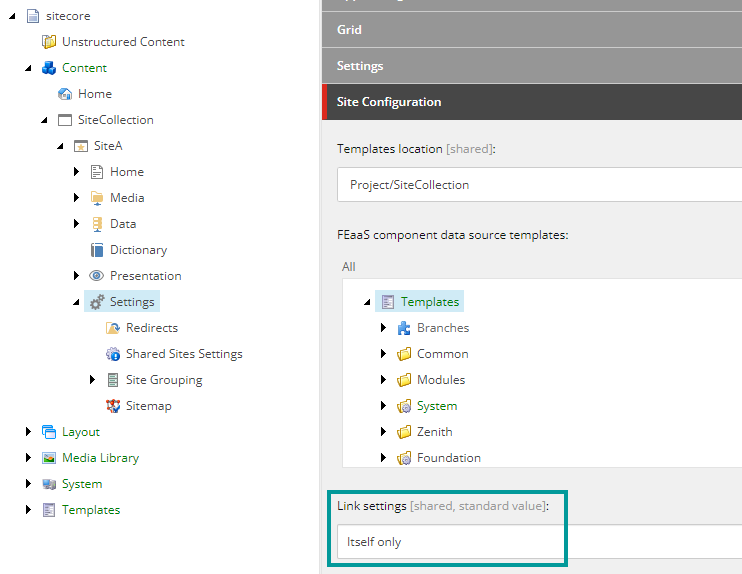742x574 pixels.
Task: Click the SiteA star window icon
Action: [x=81, y=146]
